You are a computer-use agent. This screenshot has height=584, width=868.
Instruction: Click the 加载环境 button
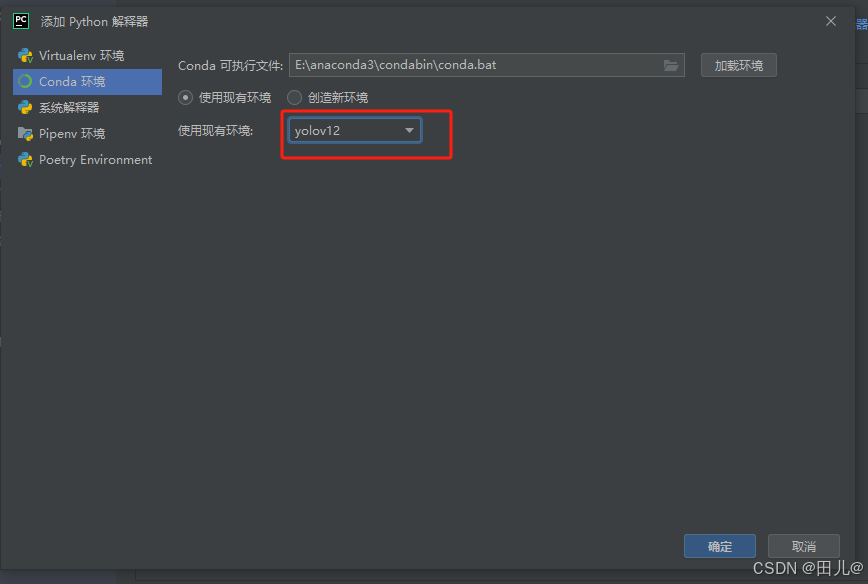738,64
